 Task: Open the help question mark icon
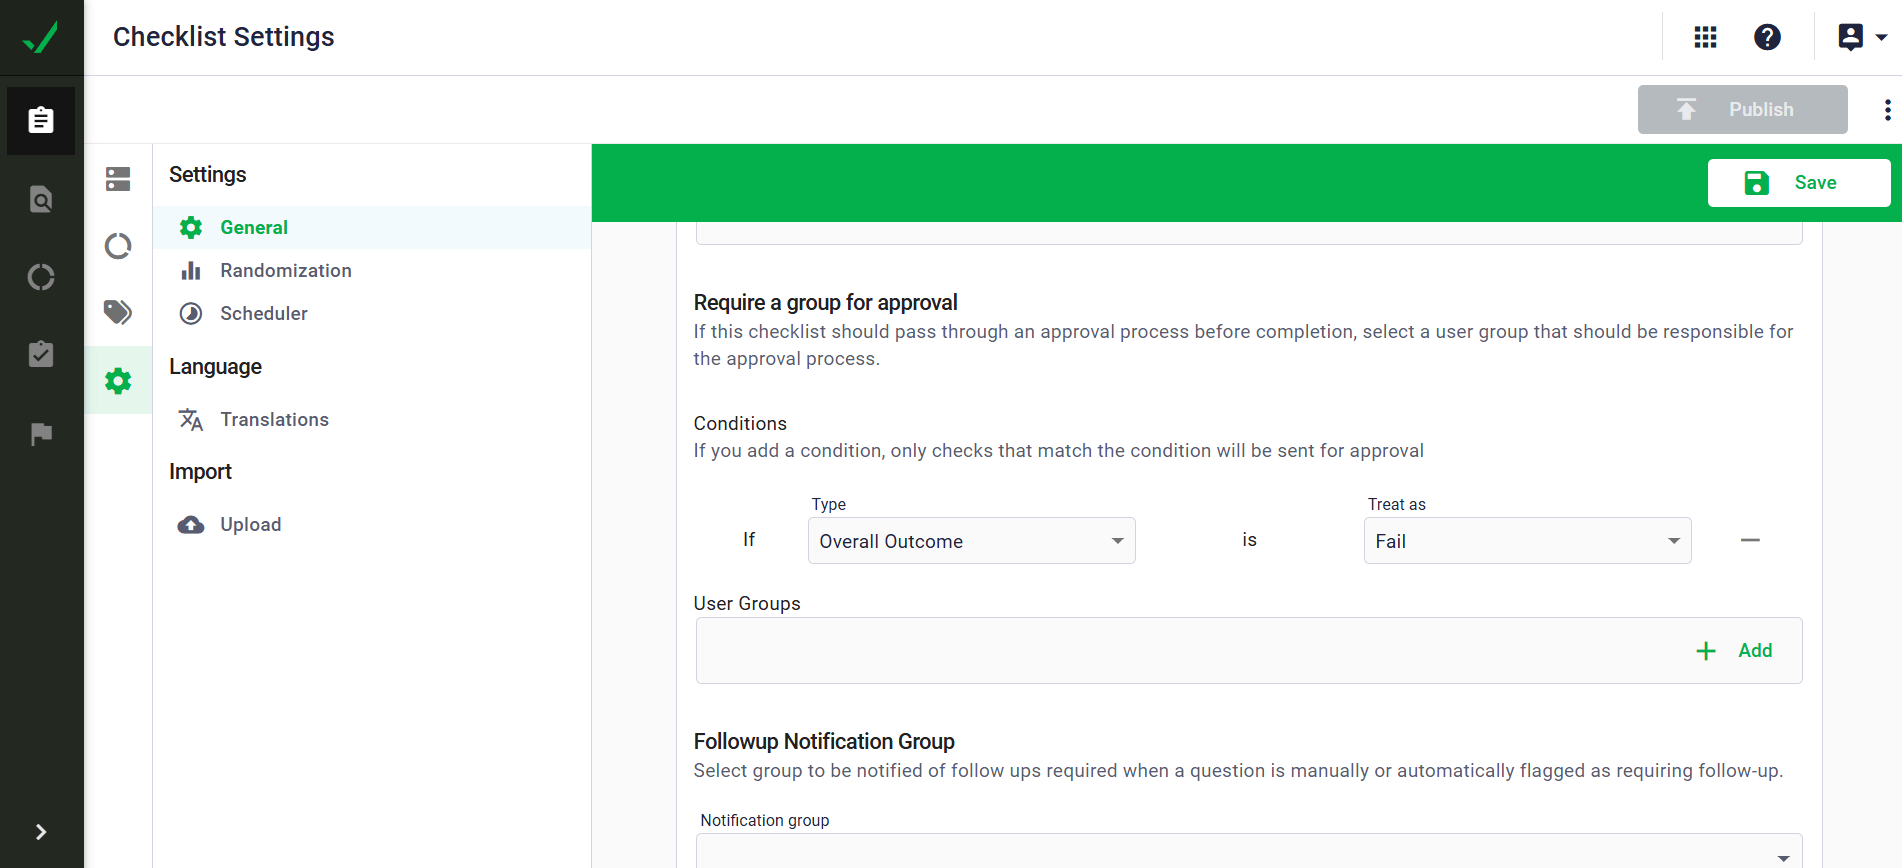(x=1767, y=37)
